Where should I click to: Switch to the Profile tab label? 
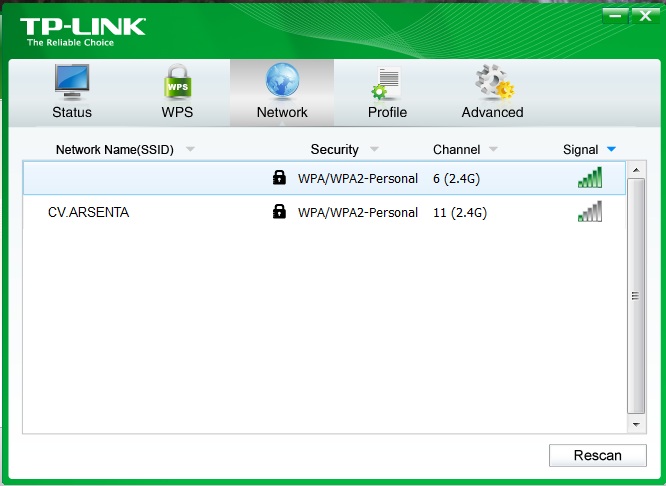(387, 112)
